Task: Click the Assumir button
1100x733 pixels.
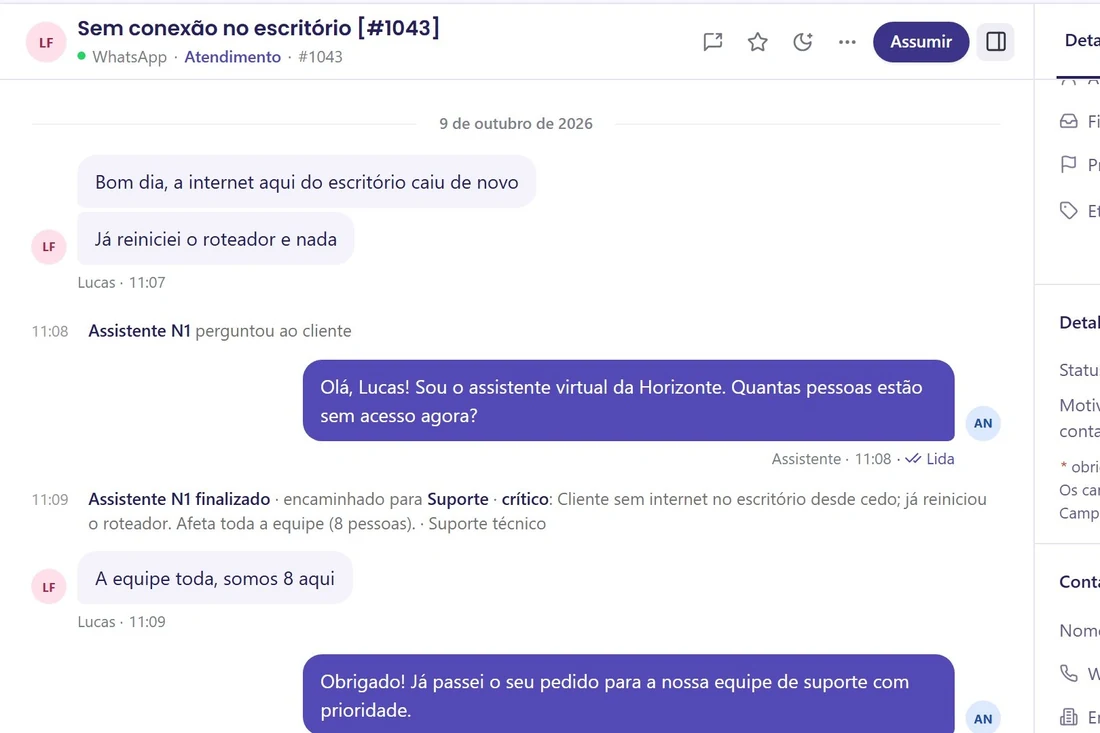Action: tap(920, 42)
